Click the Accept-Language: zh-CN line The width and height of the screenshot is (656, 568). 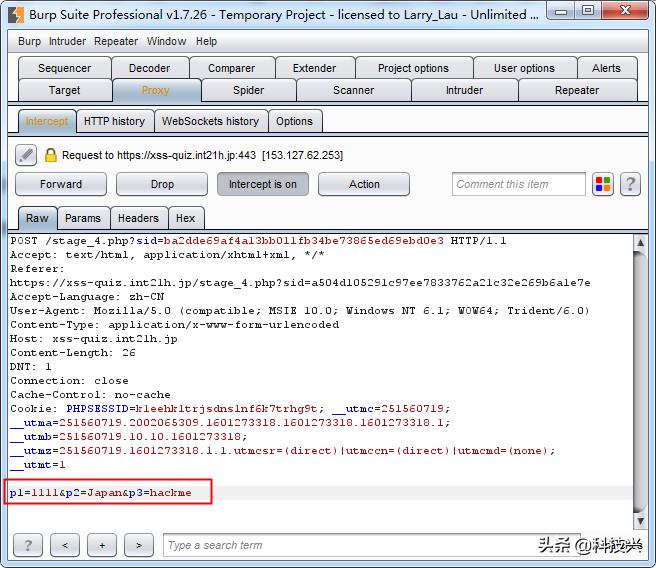tap(87, 297)
